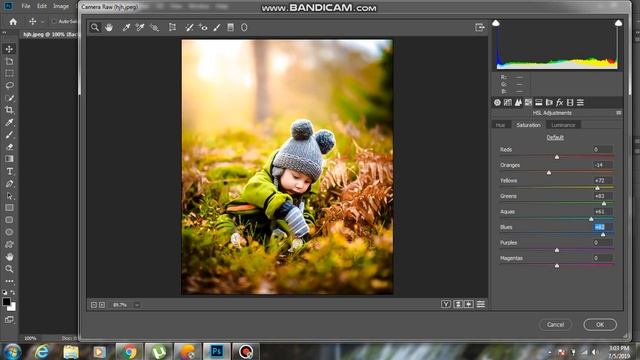Click the Oranges saturation value field
The height and width of the screenshot is (360, 640).
602,165
